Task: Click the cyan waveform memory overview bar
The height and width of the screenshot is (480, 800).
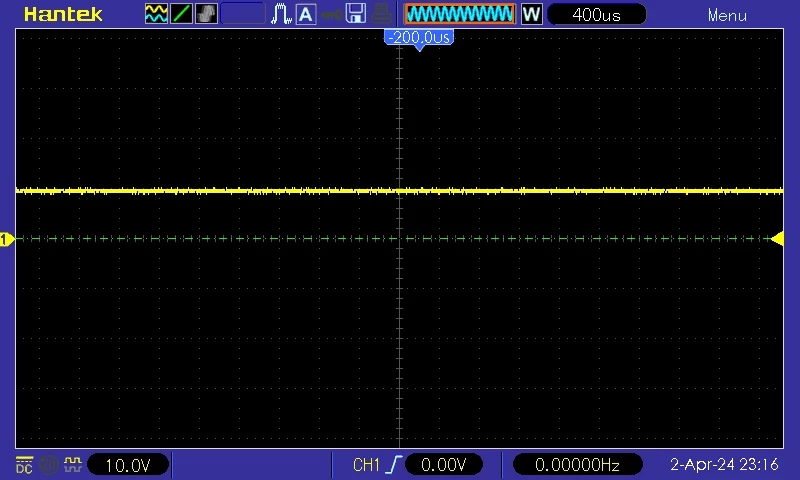Action: click(x=460, y=14)
